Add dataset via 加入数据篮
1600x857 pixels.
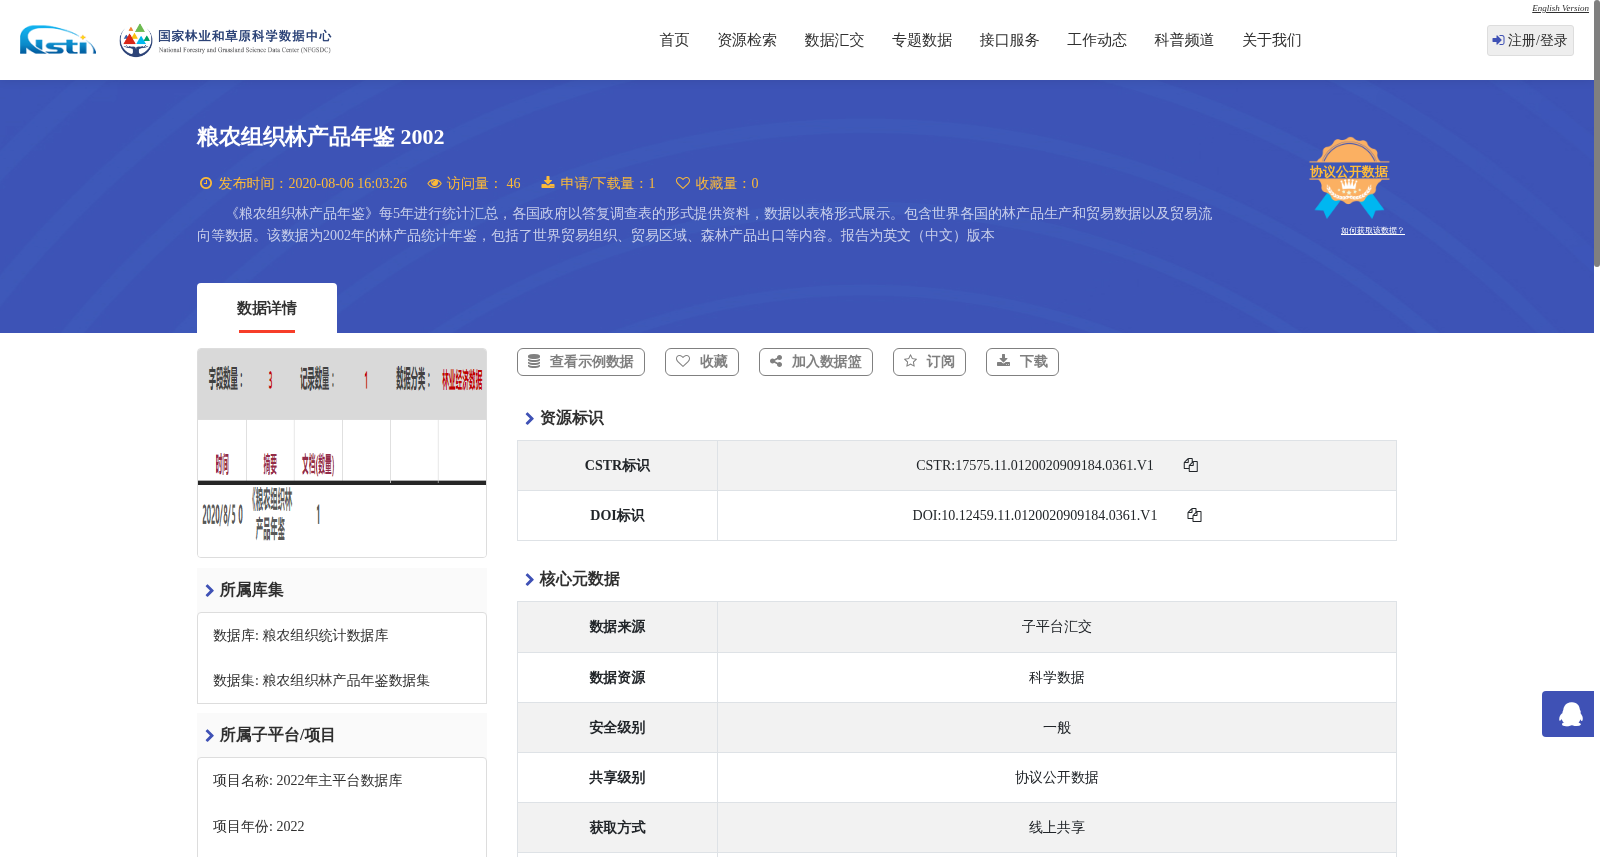816,362
